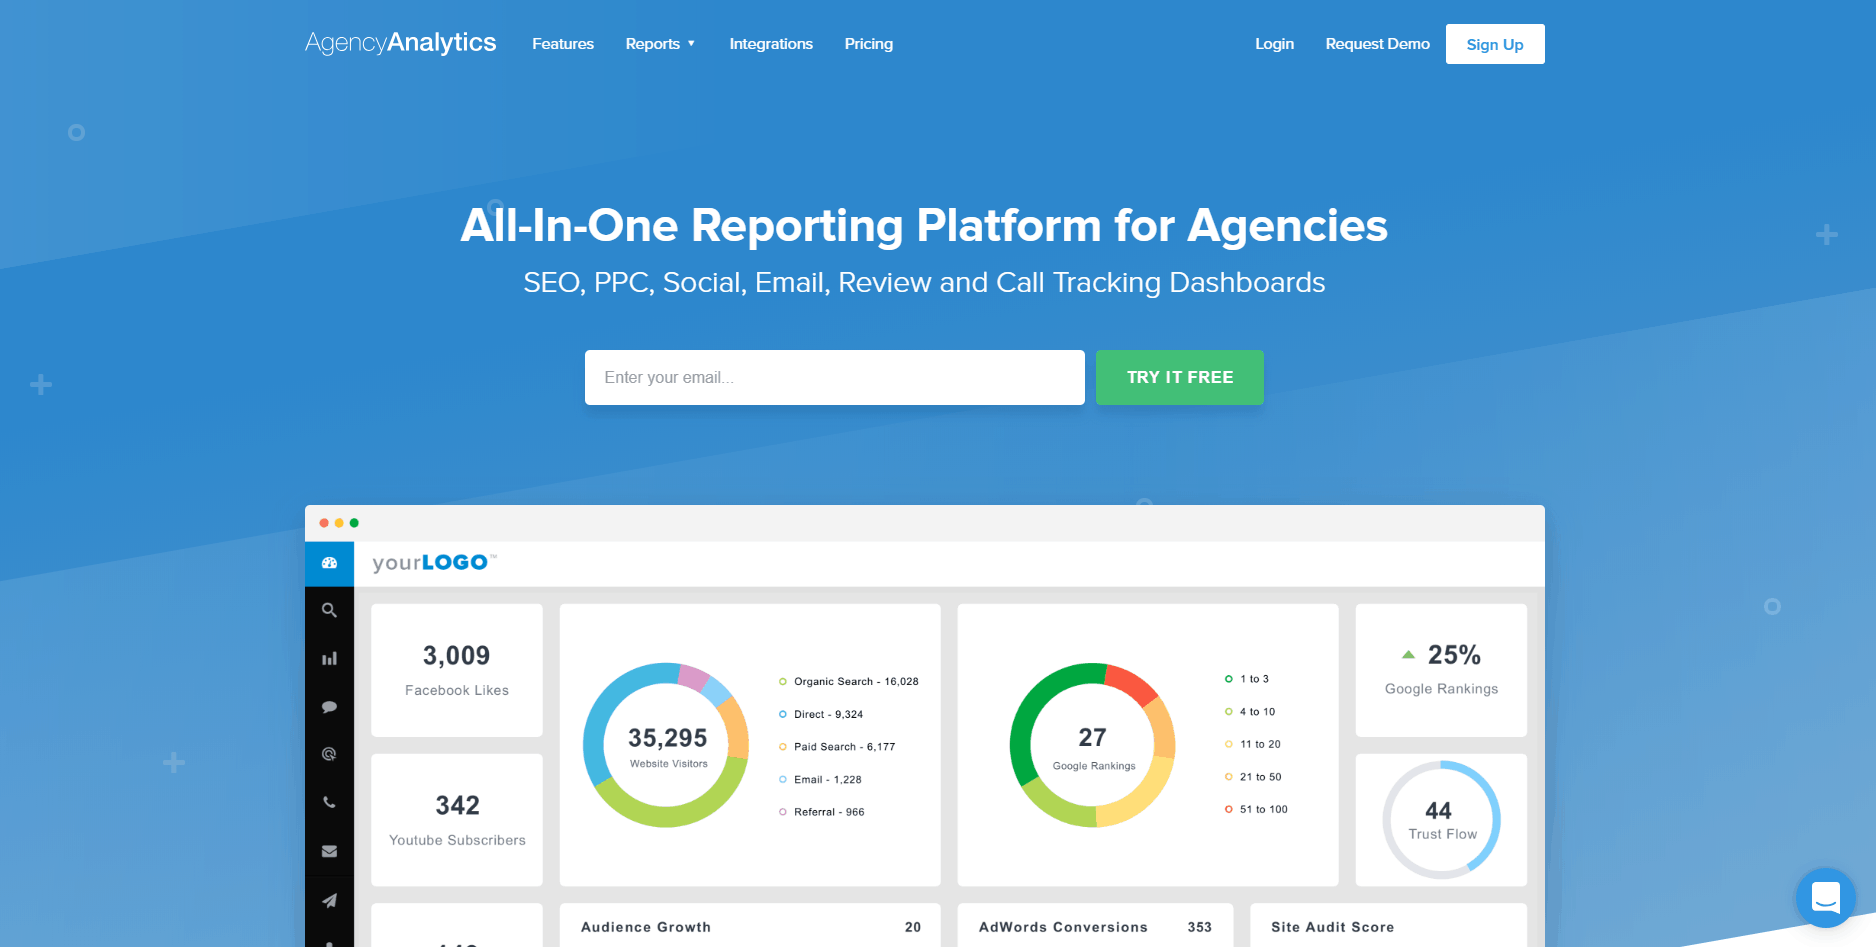
Task: Open the envelope mail sidebar icon
Action: [329, 851]
